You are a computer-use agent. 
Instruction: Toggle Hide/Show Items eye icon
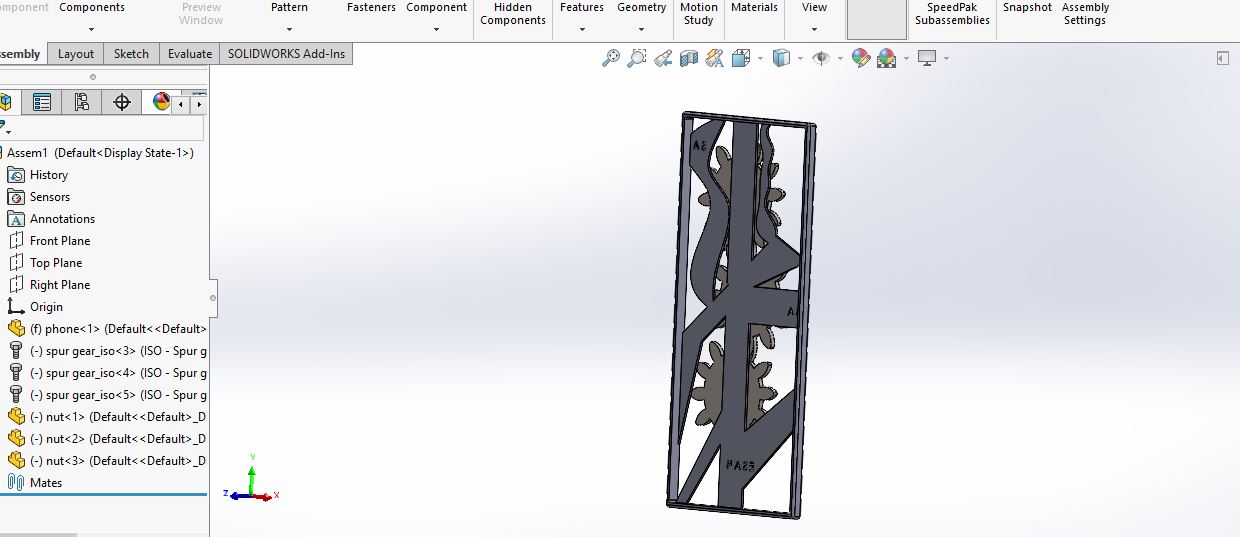point(820,59)
